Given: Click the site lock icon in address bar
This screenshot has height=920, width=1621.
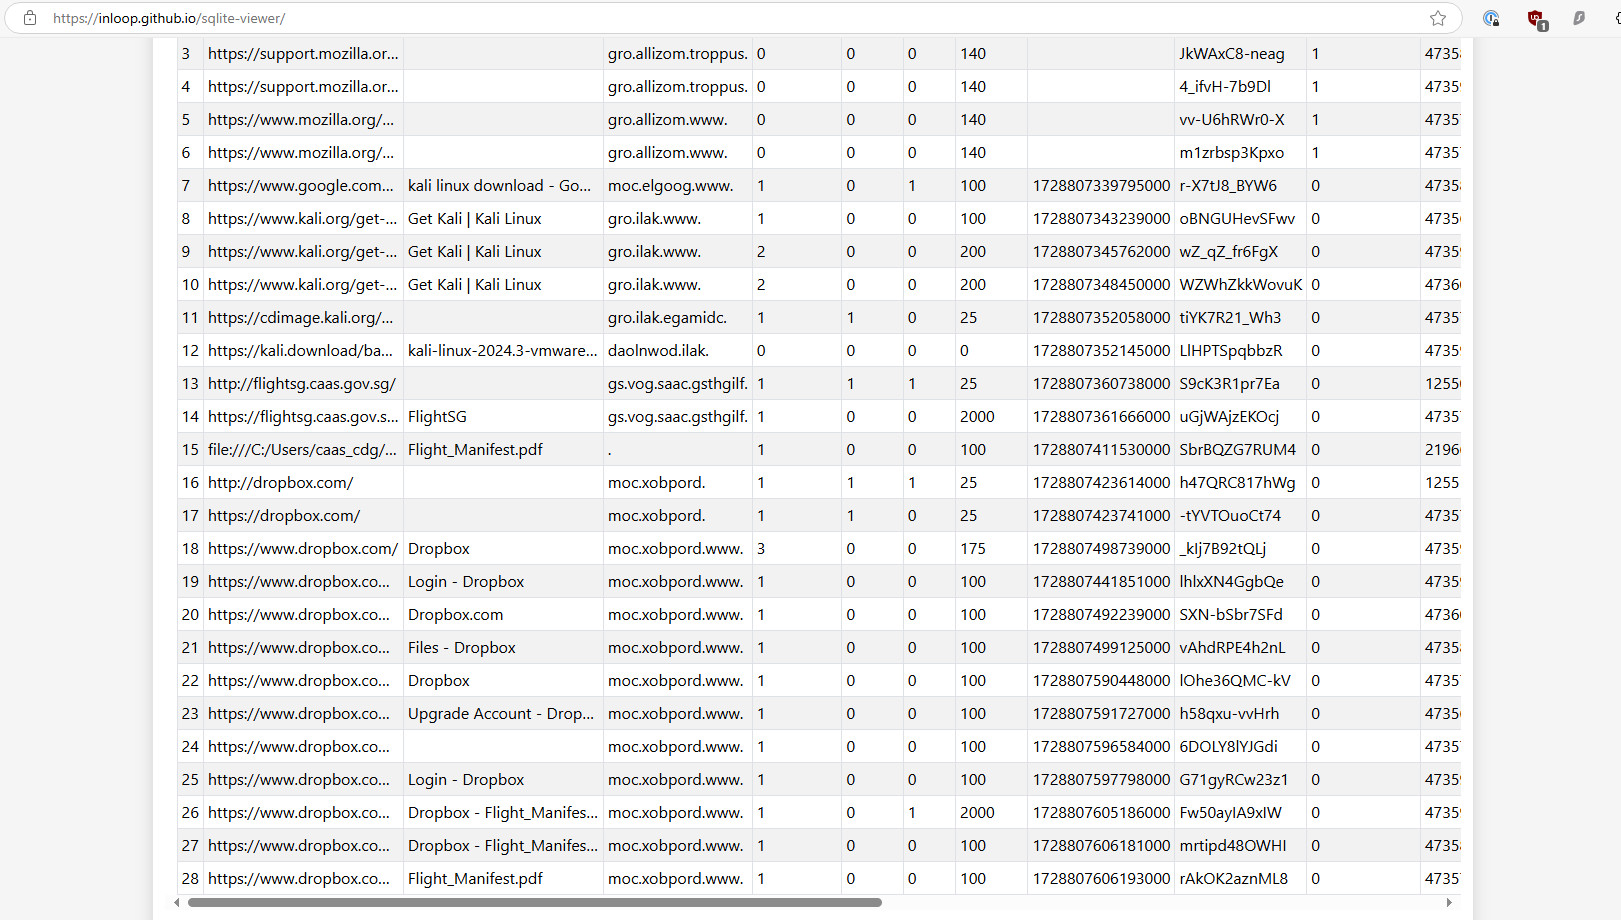Looking at the screenshot, I should click(x=30, y=18).
